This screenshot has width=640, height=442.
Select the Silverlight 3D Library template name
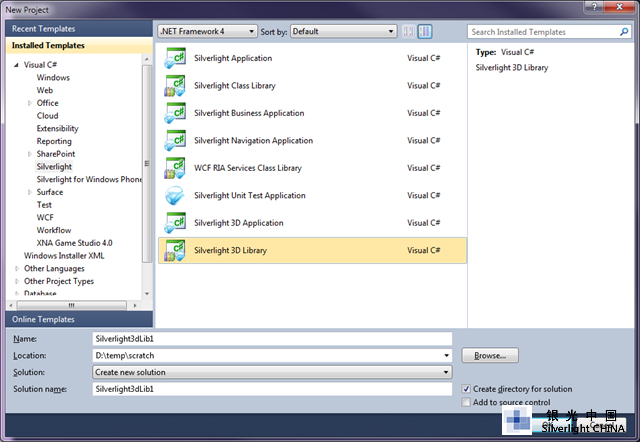(x=230, y=250)
